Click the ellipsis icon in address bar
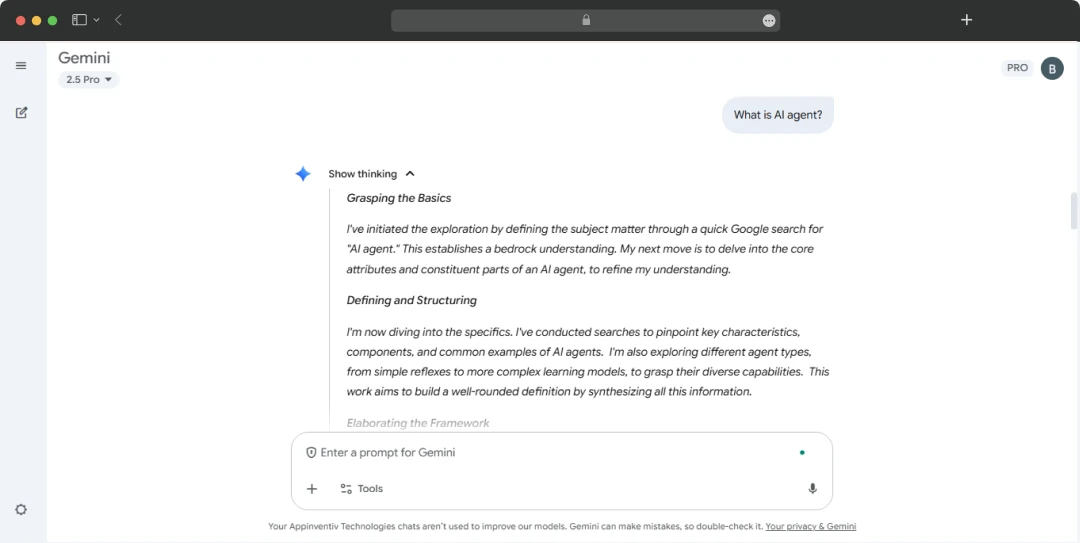Viewport: 1080px width, 543px height. [x=769, y=21]
